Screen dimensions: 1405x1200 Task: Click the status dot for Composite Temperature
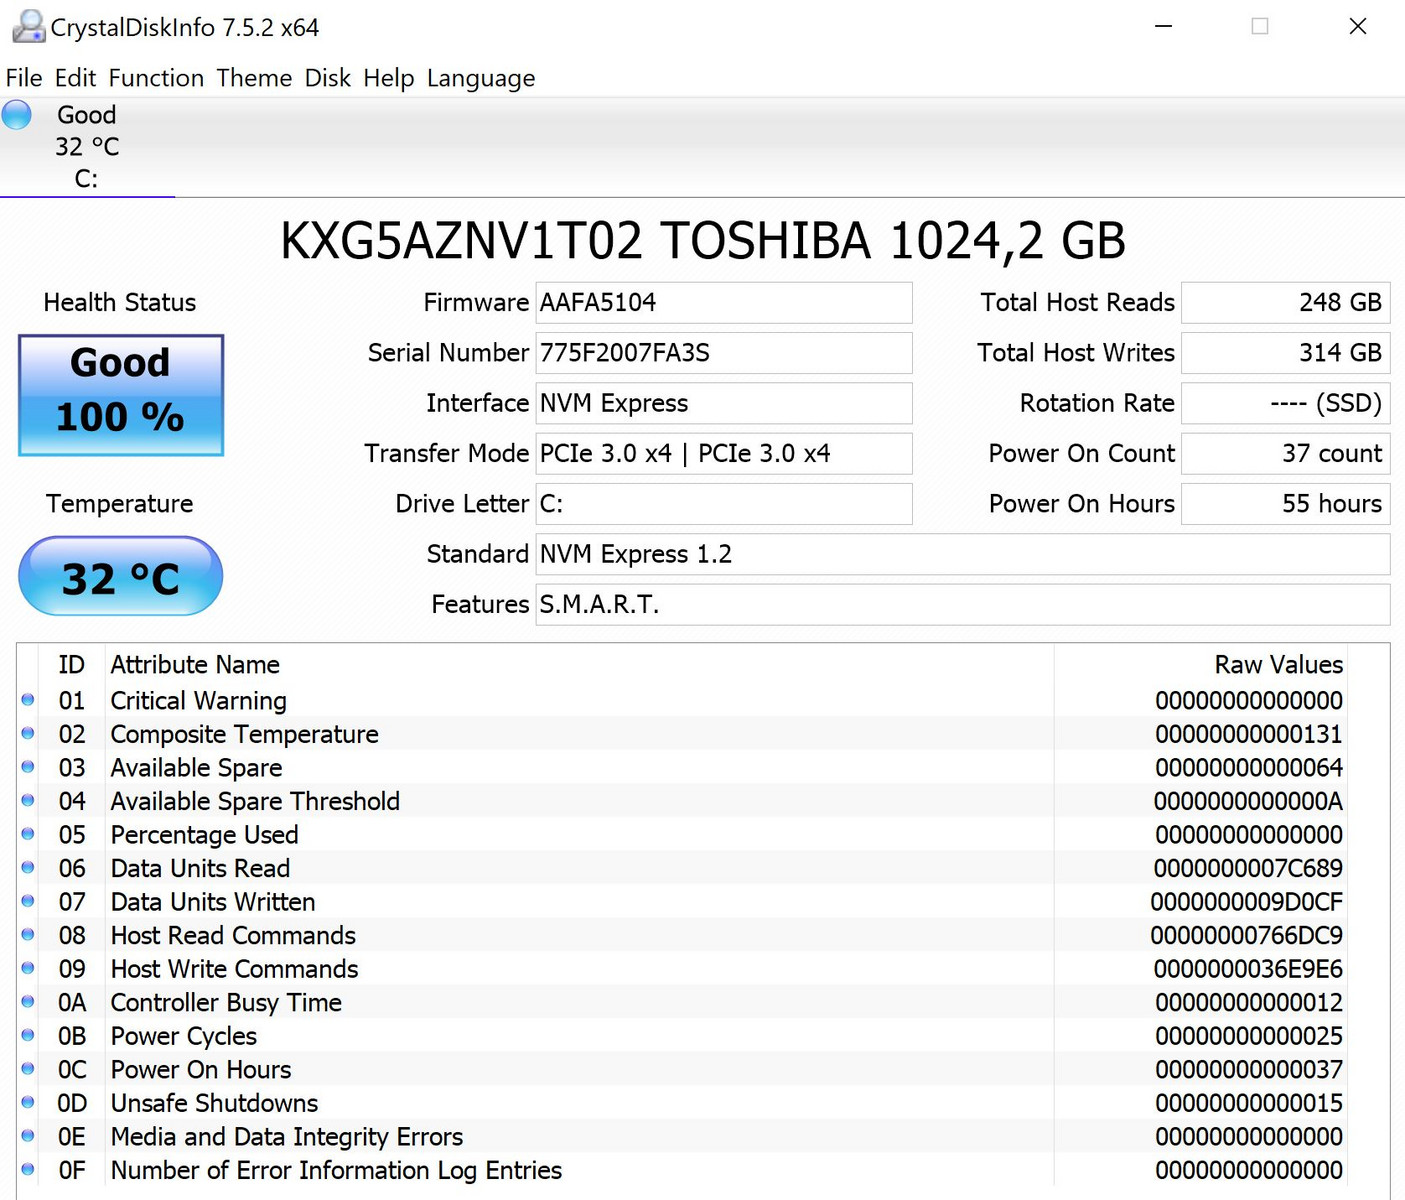coord(28,734)
